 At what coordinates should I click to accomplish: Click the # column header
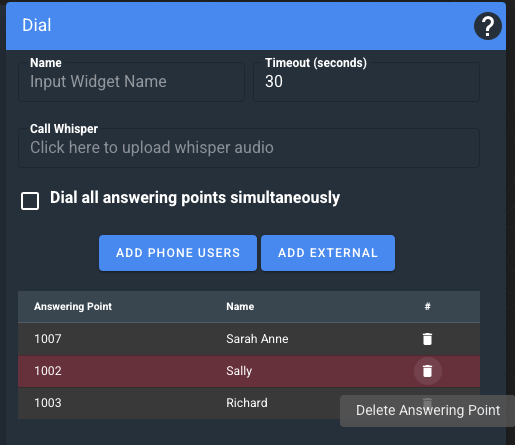pos(427,306)
